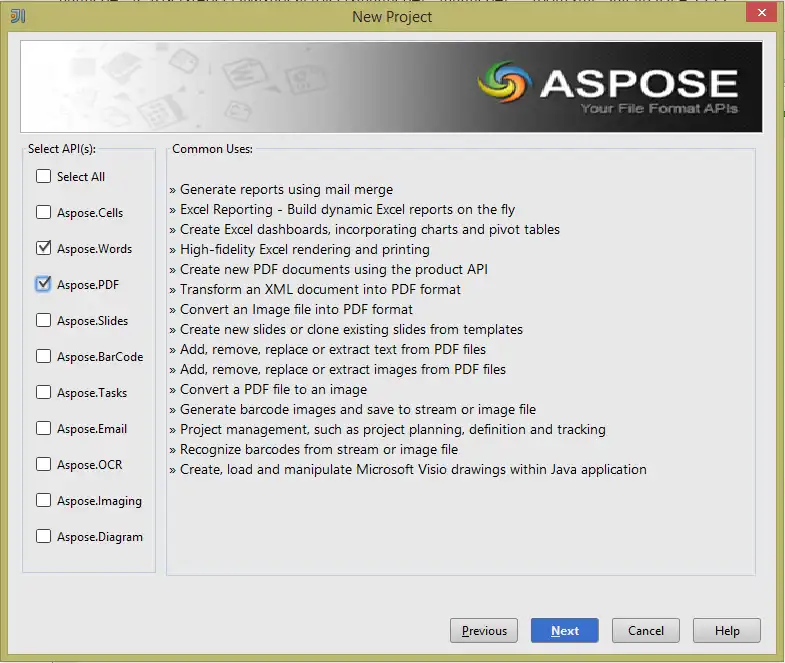Click 'Create new slides or clone existing' line

(x=346, y=330)
